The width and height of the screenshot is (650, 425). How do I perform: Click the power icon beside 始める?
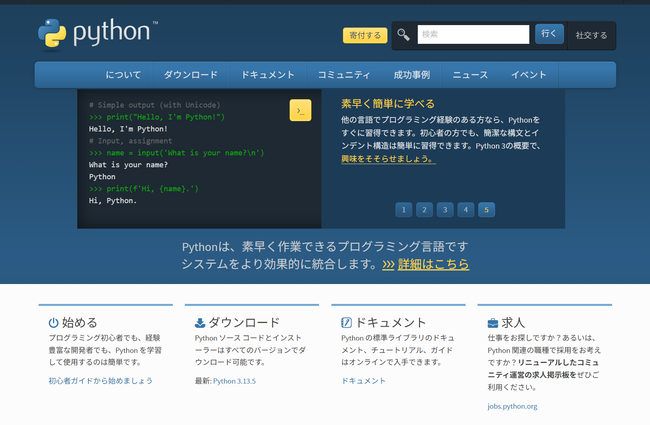point(53,323)
